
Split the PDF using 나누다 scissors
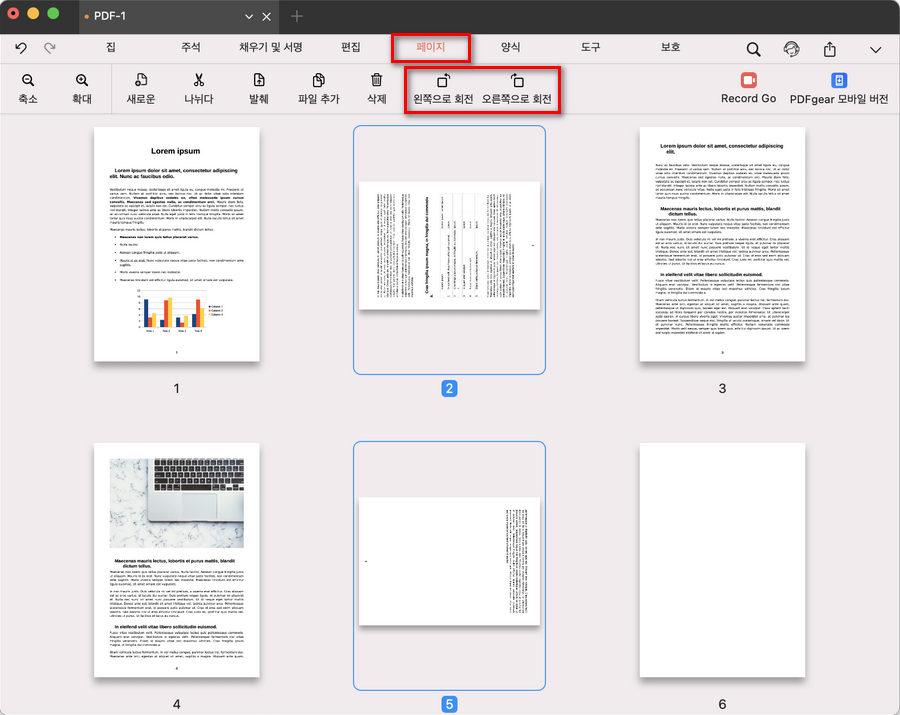[x=198, y=81]
